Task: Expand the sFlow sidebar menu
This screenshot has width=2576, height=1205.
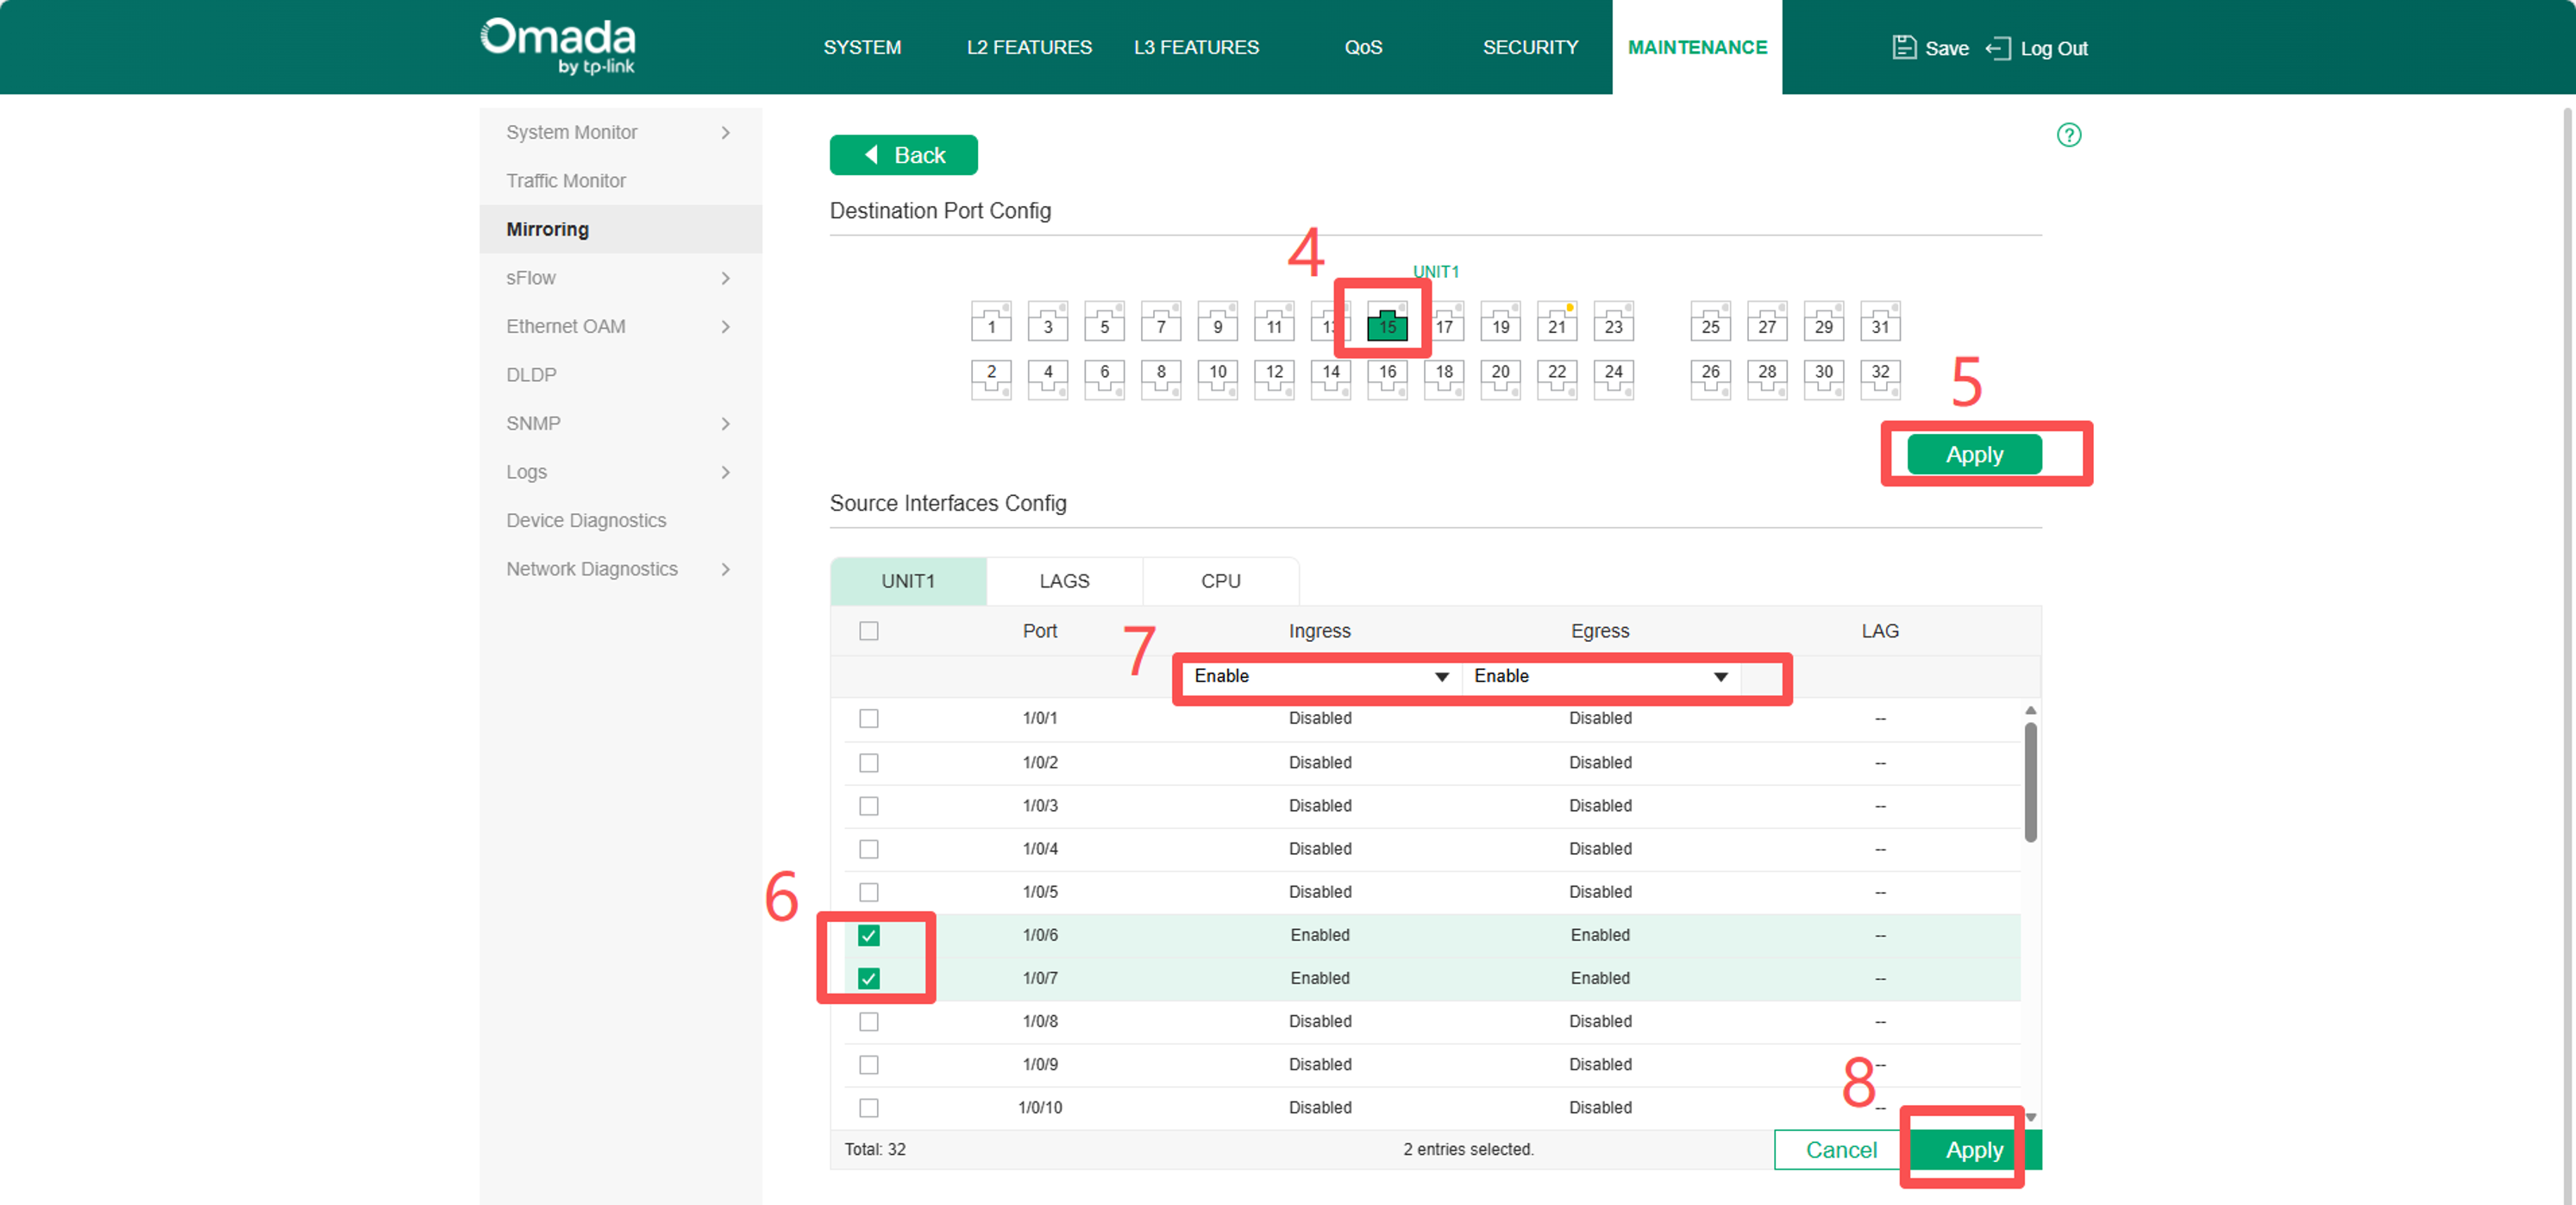Action: click(620, 278)
